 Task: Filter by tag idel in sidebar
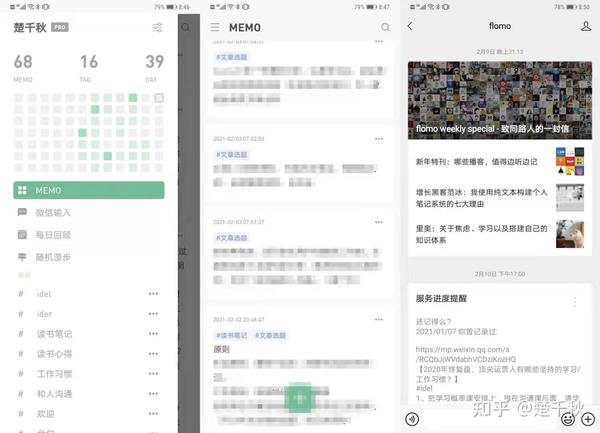coord(44,294)
